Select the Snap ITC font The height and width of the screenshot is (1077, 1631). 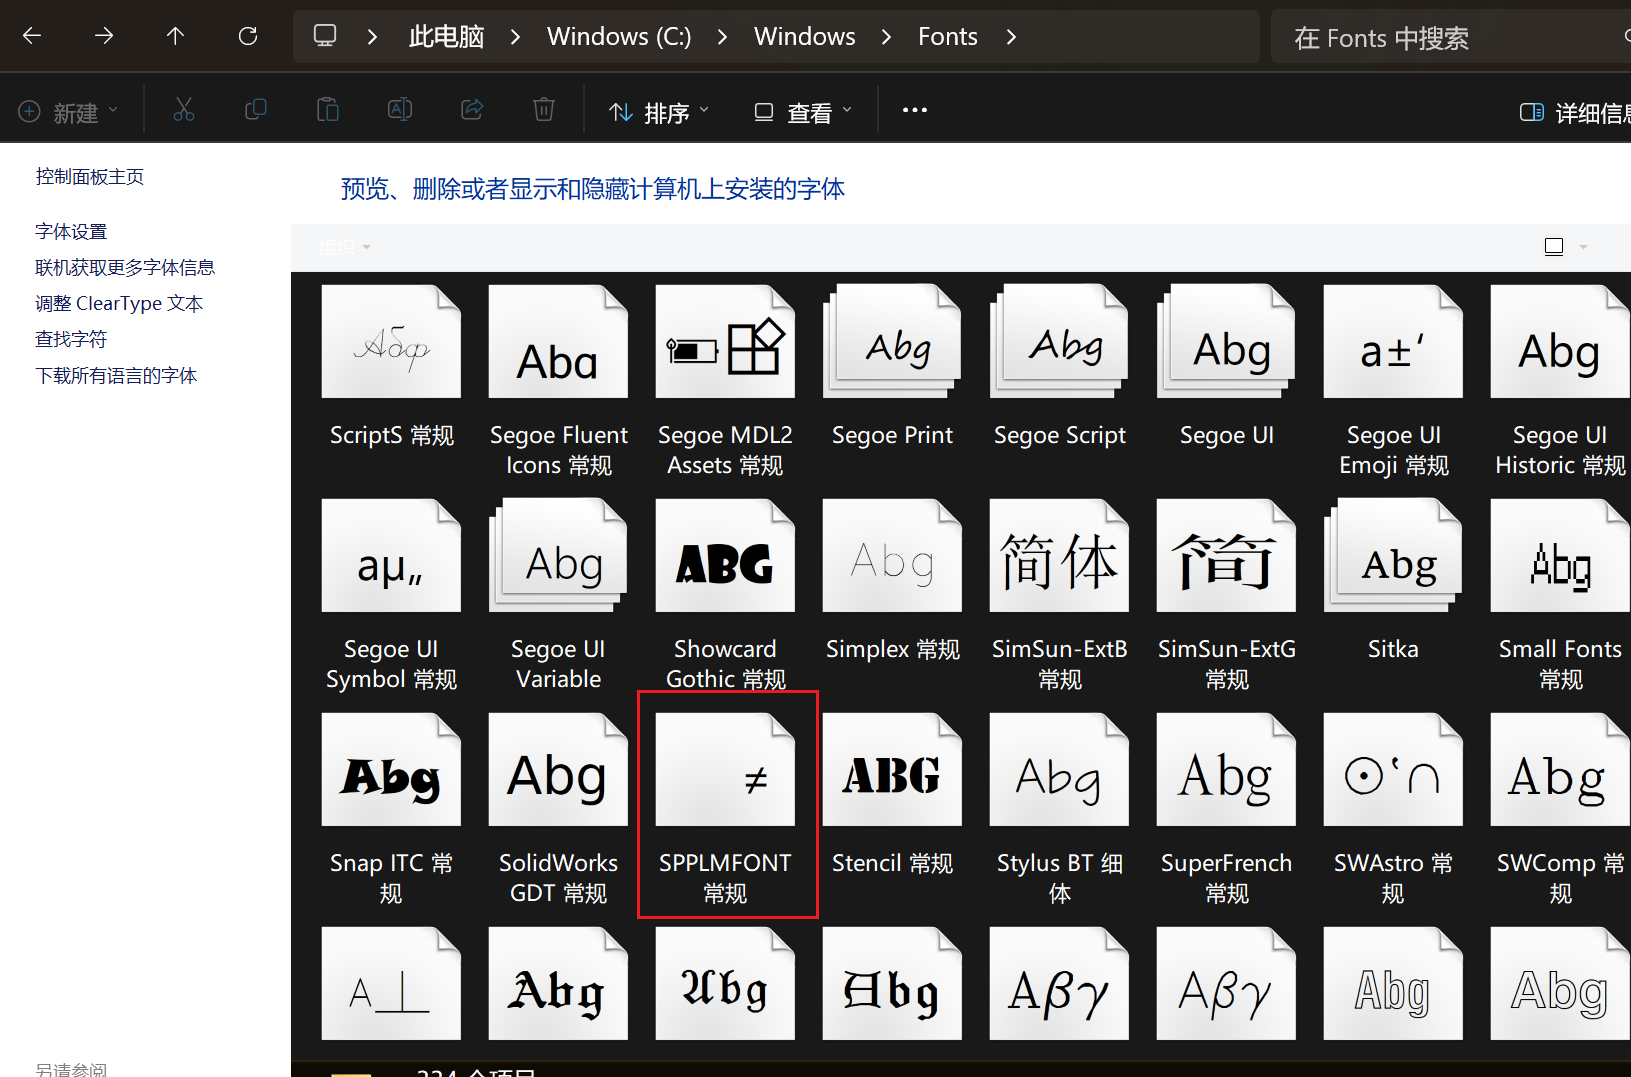(x=391, y=810)
